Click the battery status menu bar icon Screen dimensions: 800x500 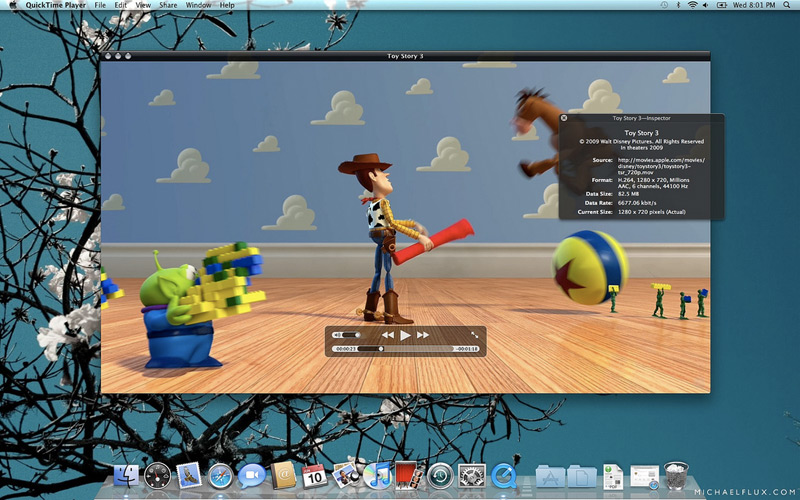click(721, 5)
